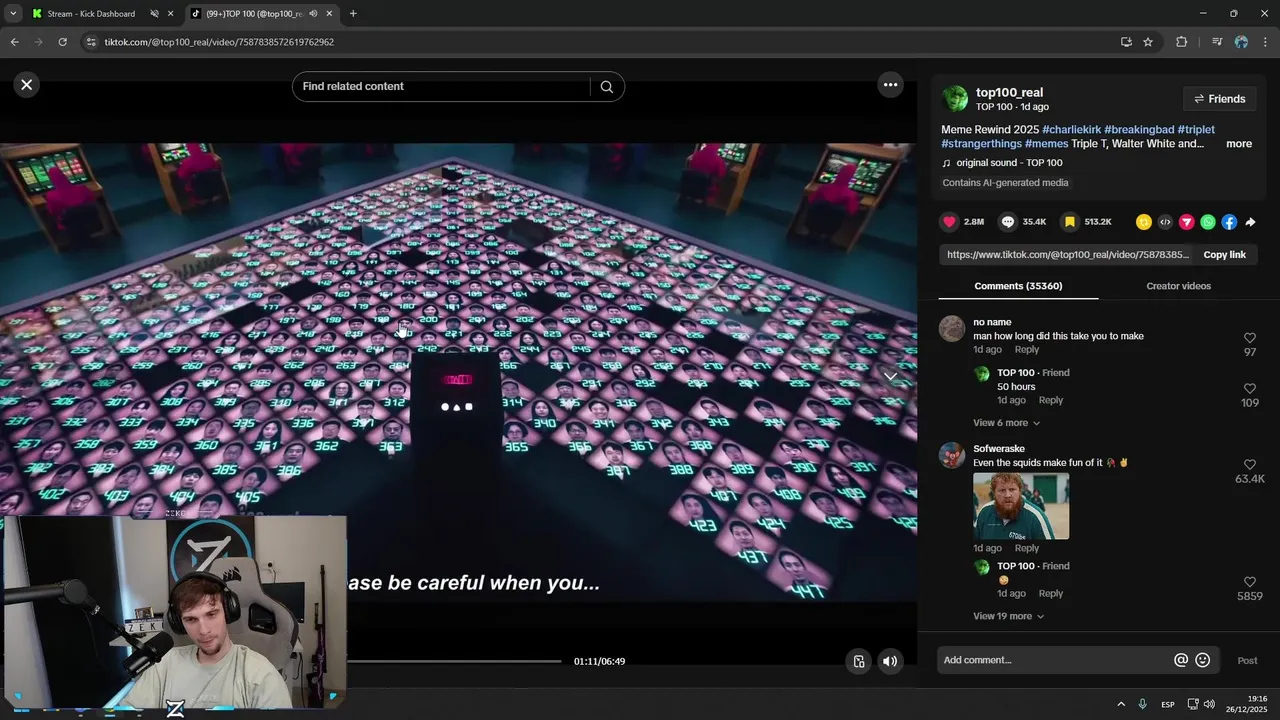Viewport: 1280px width, 720px height.
Task: Click the search magnifier icon in related content bar
Action: click(x=606, y=87)
